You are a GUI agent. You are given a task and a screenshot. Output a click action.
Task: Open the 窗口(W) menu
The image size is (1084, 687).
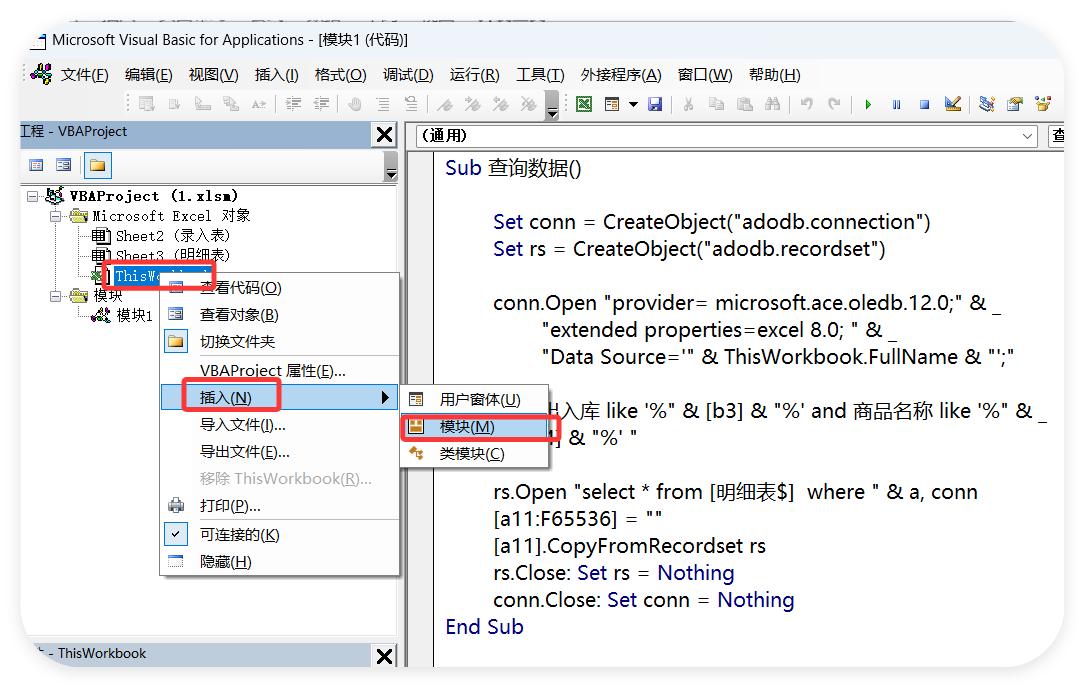[x=704, y=75]
